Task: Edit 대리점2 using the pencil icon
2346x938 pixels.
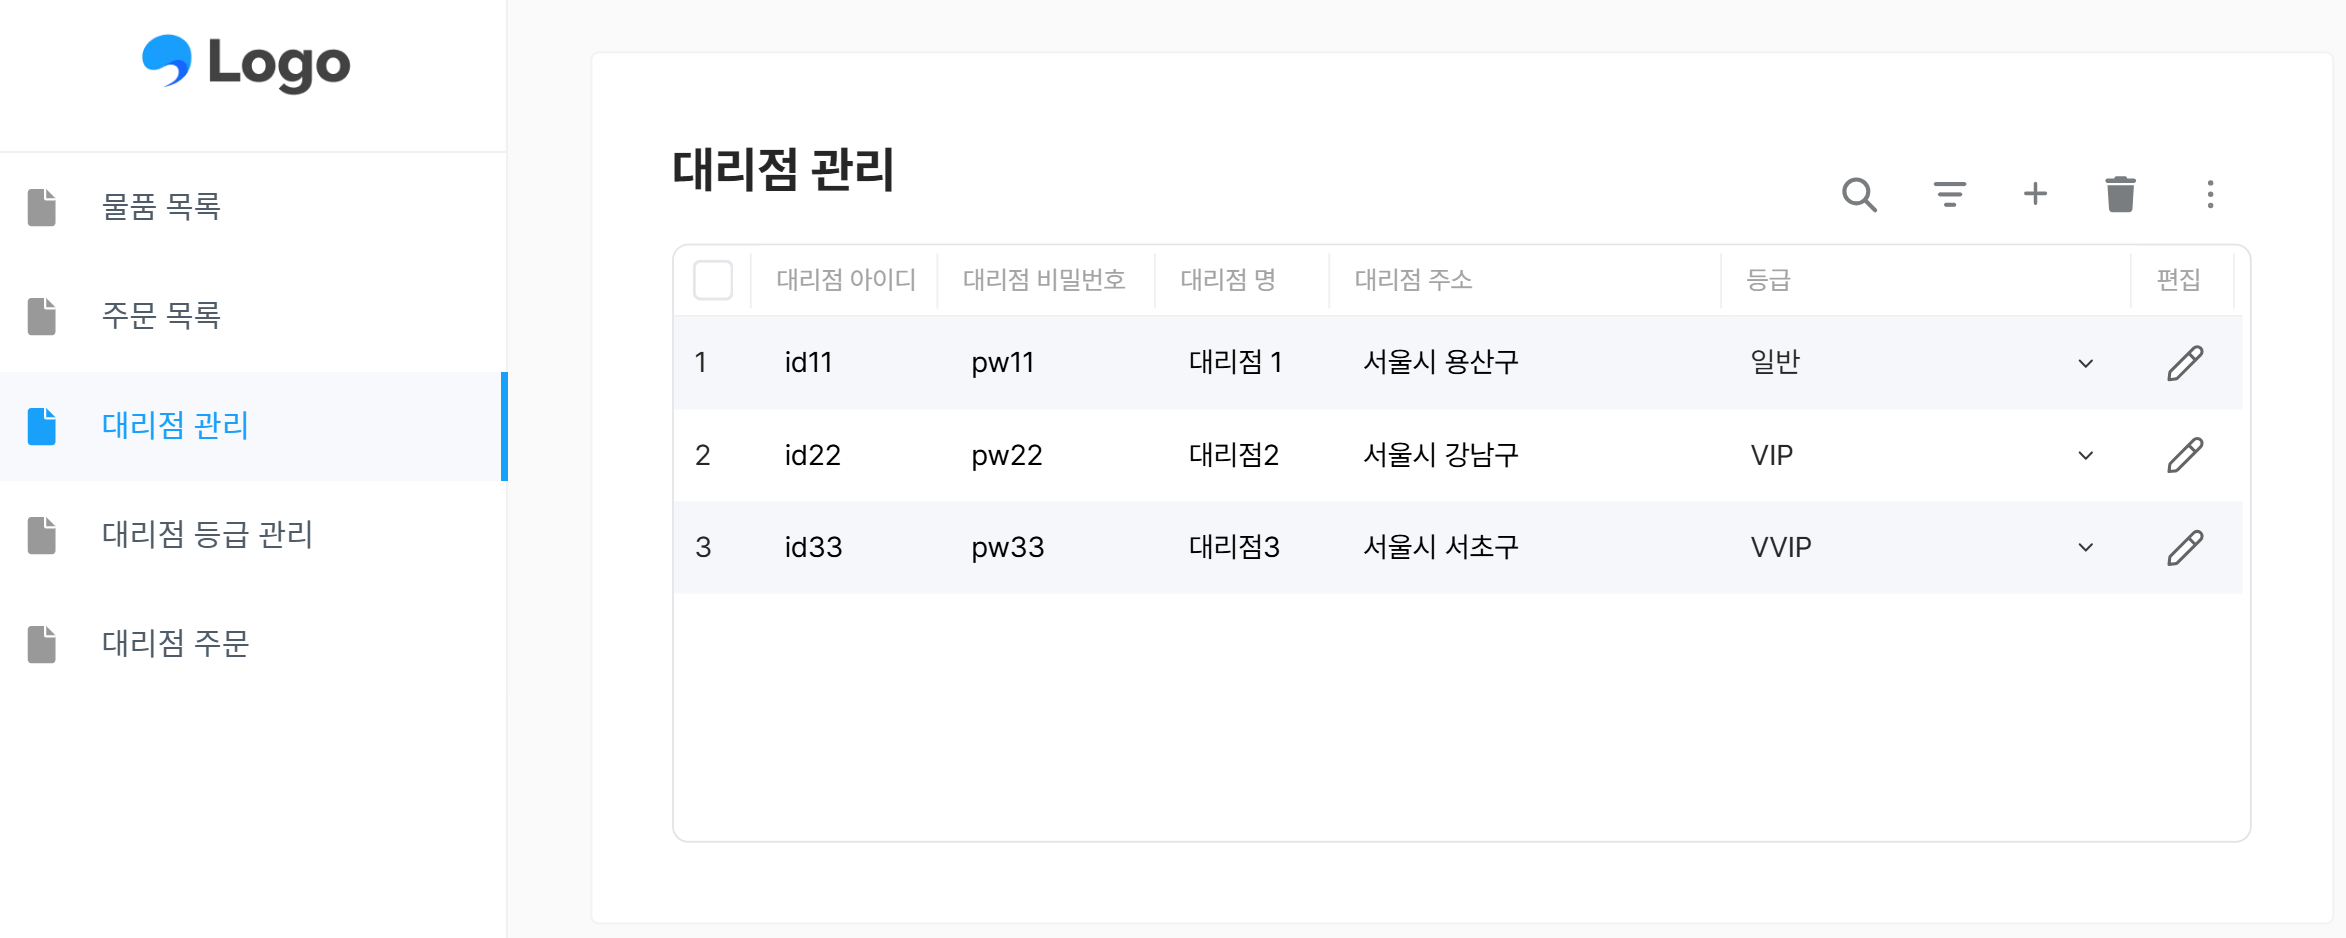Action: 2185,454
